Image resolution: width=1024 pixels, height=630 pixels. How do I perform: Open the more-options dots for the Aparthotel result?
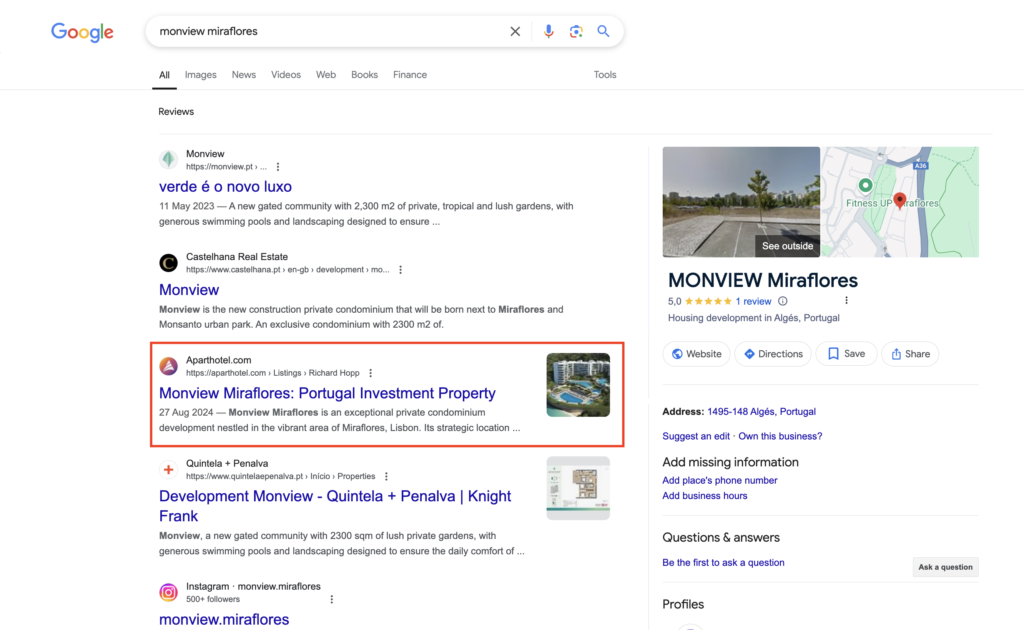click(x=370, y=373)
